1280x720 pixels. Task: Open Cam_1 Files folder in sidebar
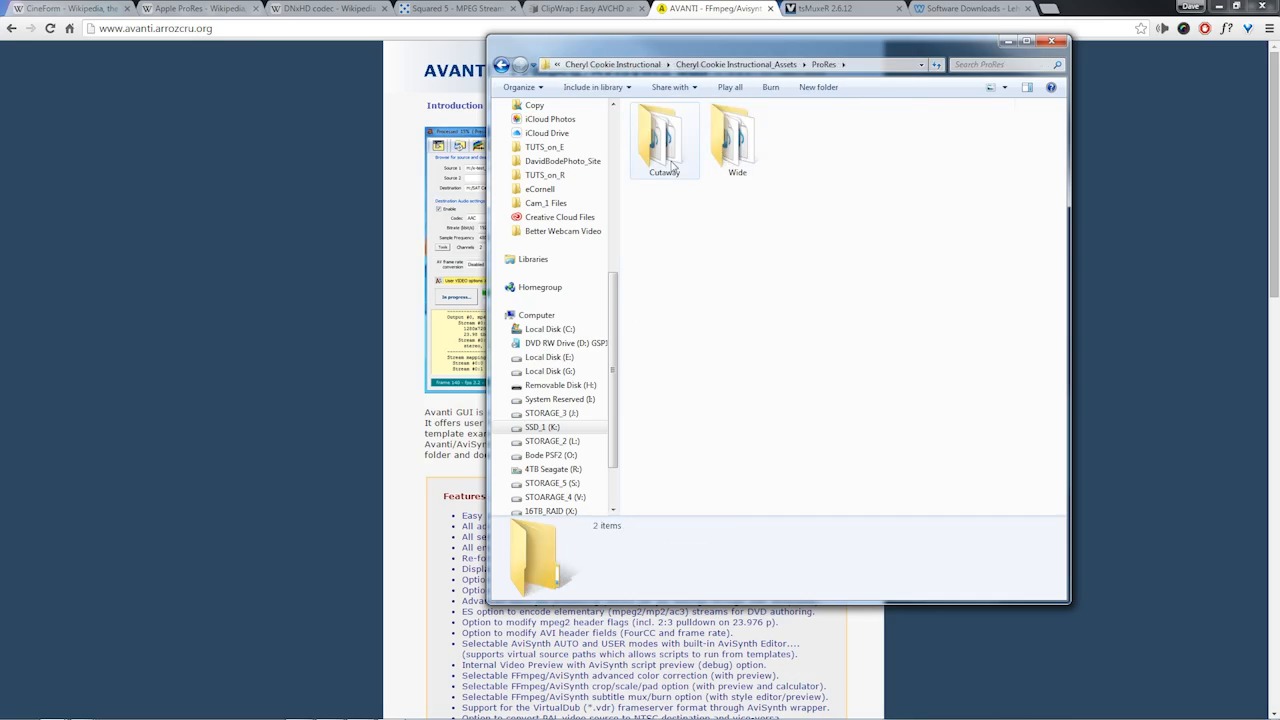(x=545, y=203)
